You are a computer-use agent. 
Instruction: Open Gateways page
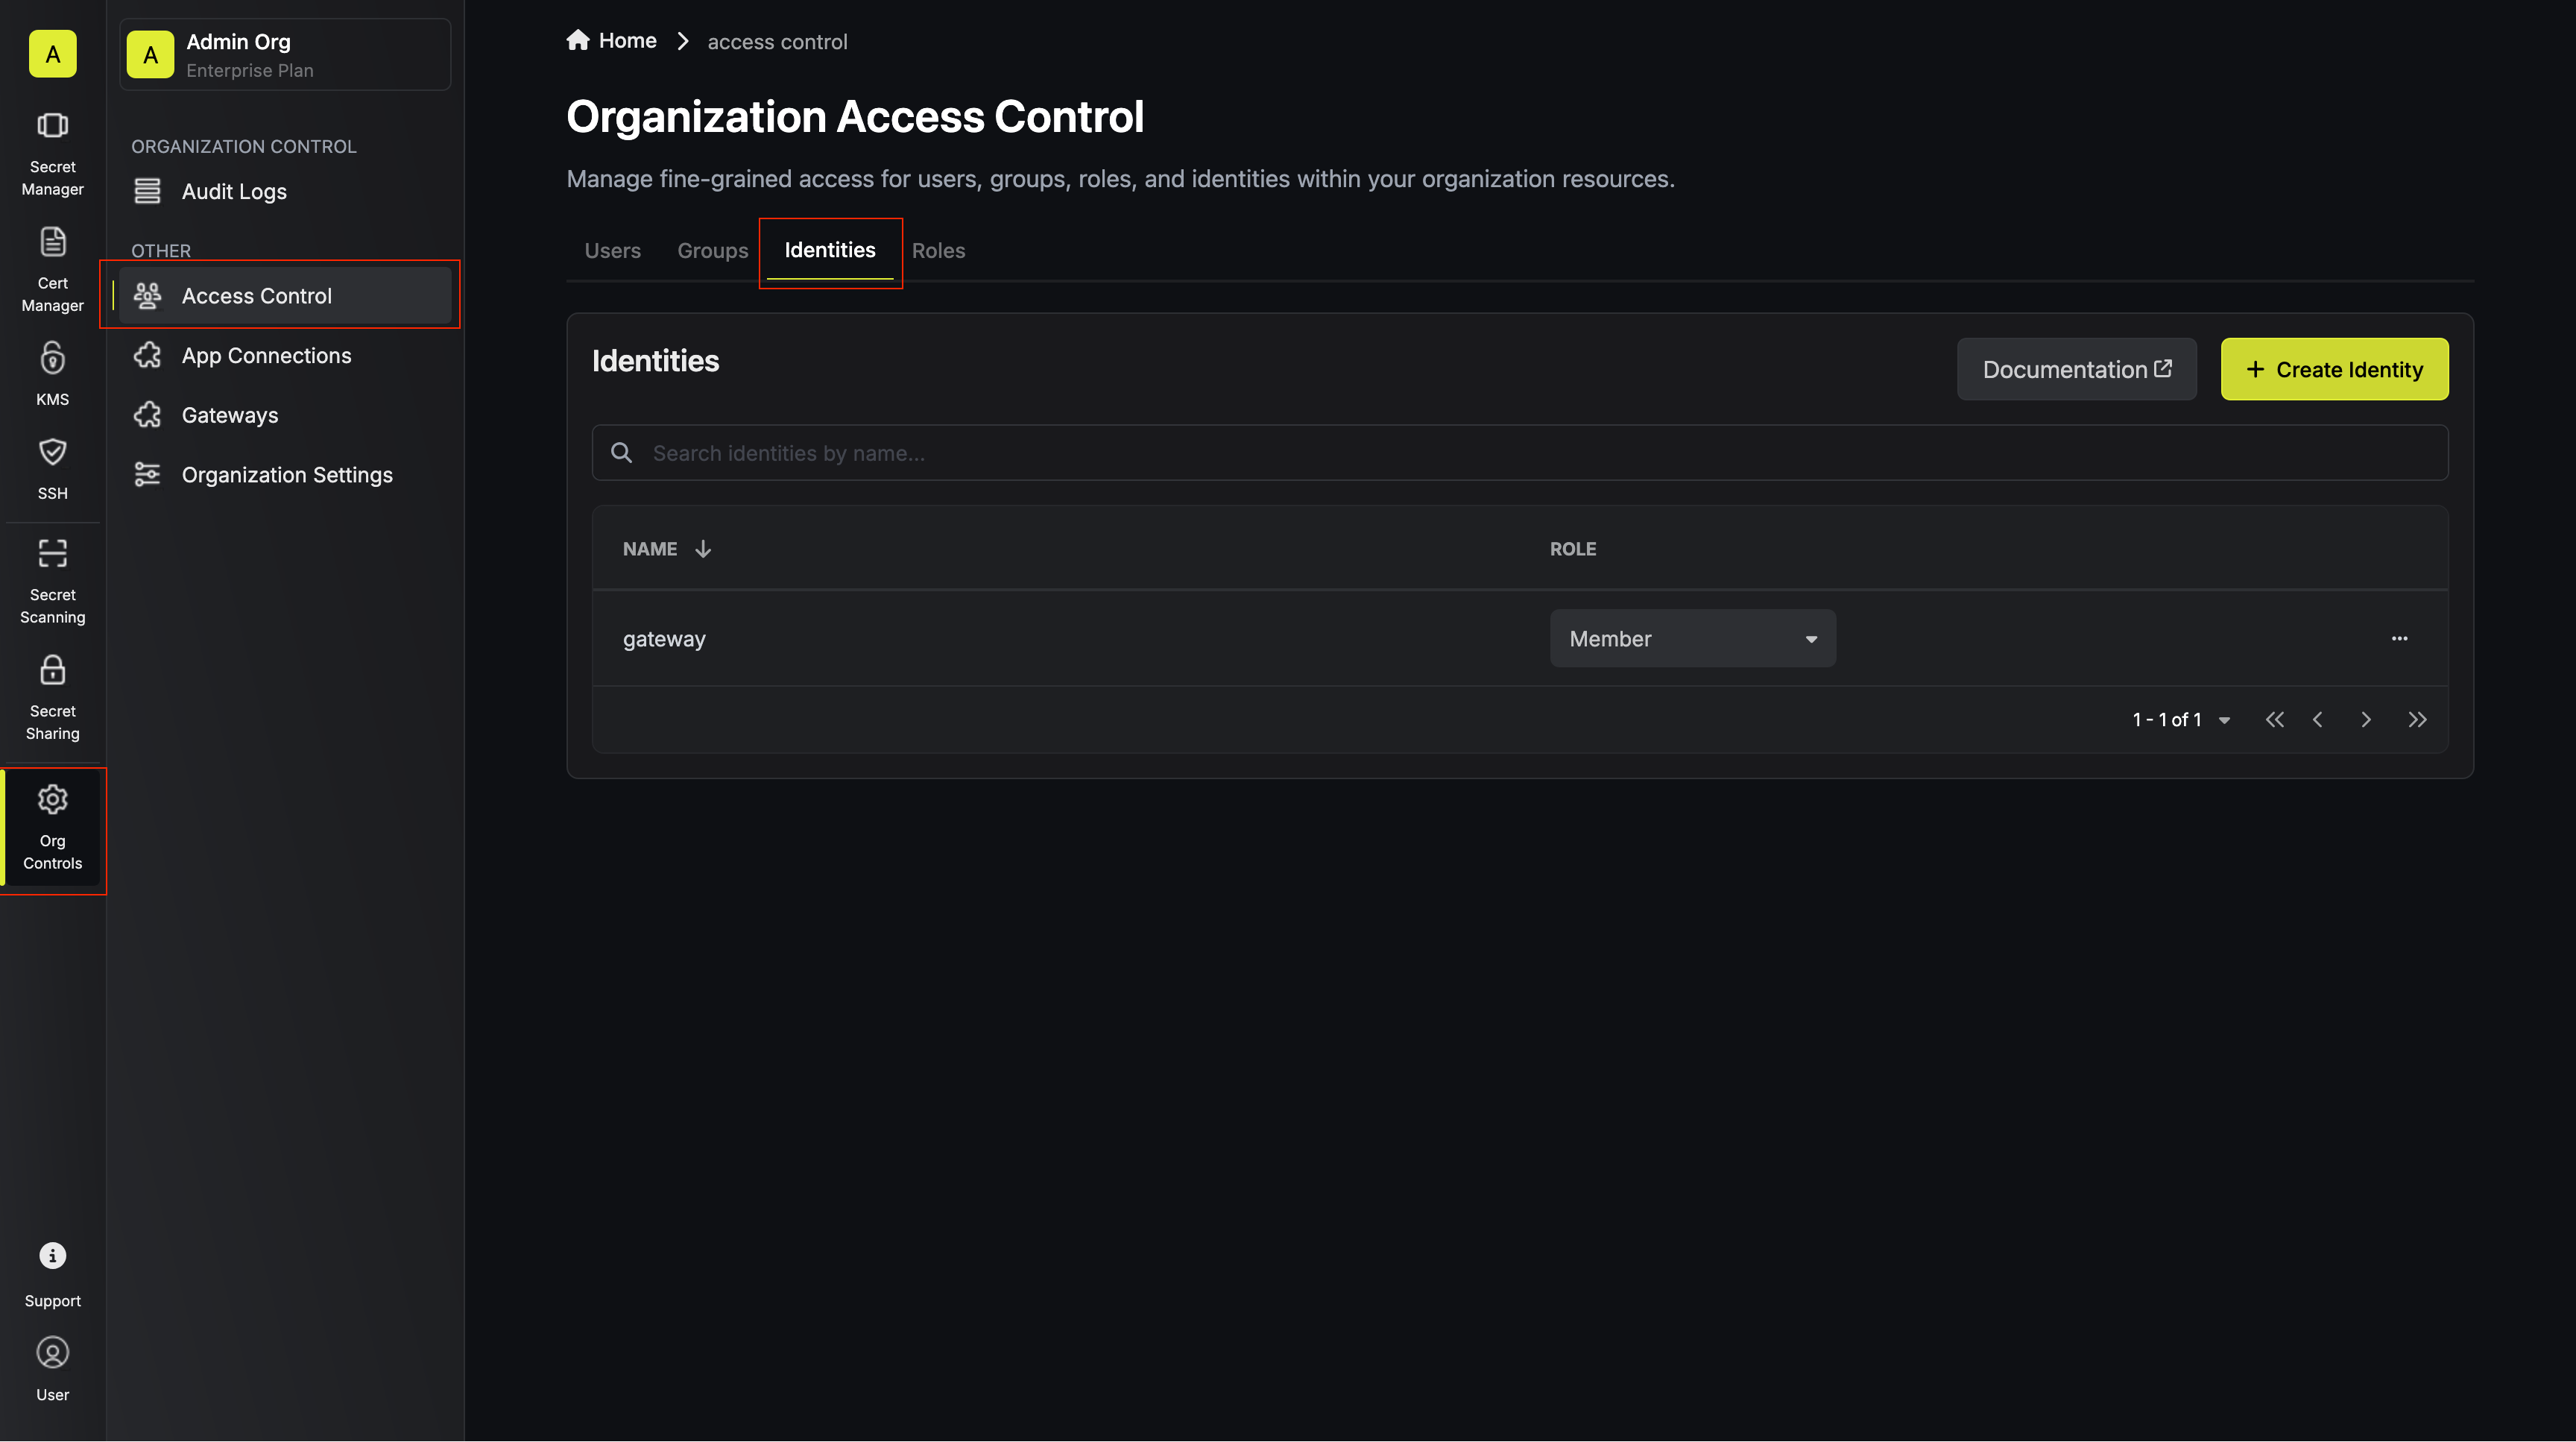284,415
